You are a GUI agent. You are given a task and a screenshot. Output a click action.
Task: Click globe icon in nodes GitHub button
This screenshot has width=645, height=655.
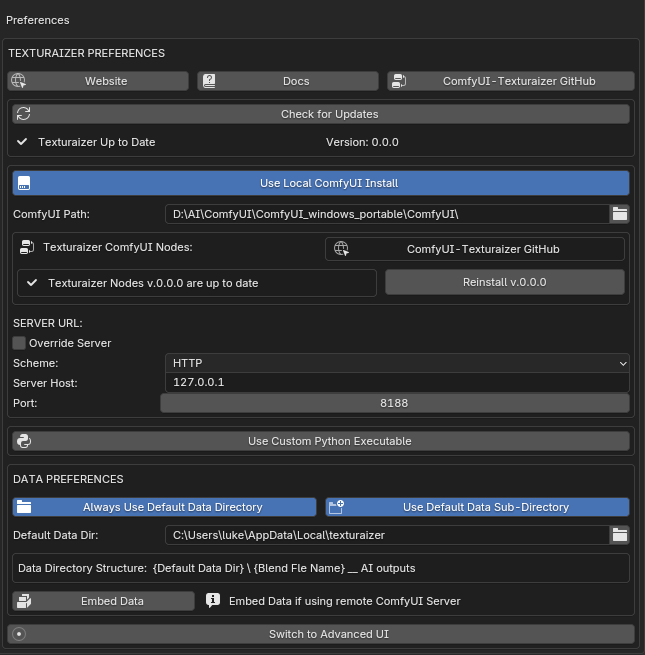click(x=341, y=249)
